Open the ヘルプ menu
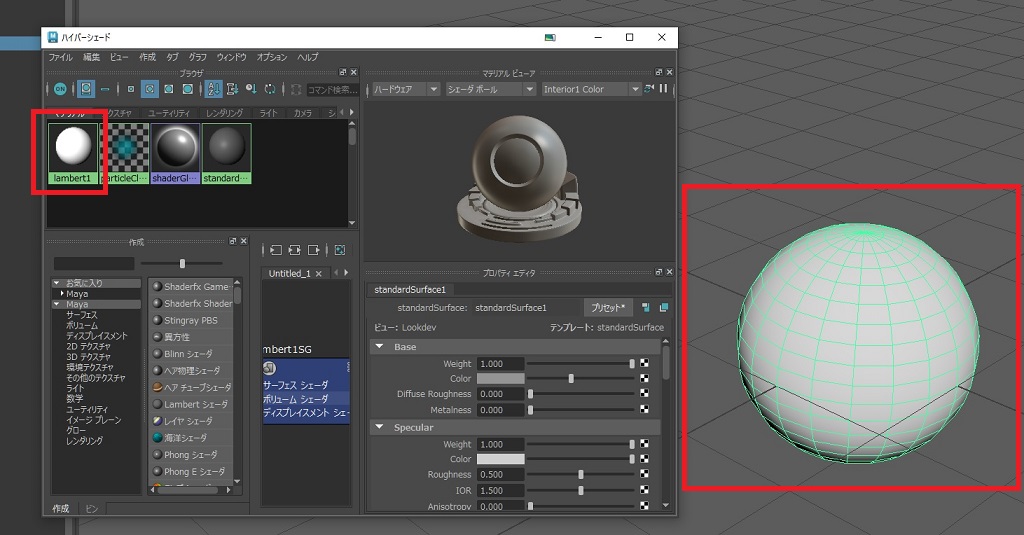Image resolution: width=1024 pixels, height=535 pixels. pos(308,57)
